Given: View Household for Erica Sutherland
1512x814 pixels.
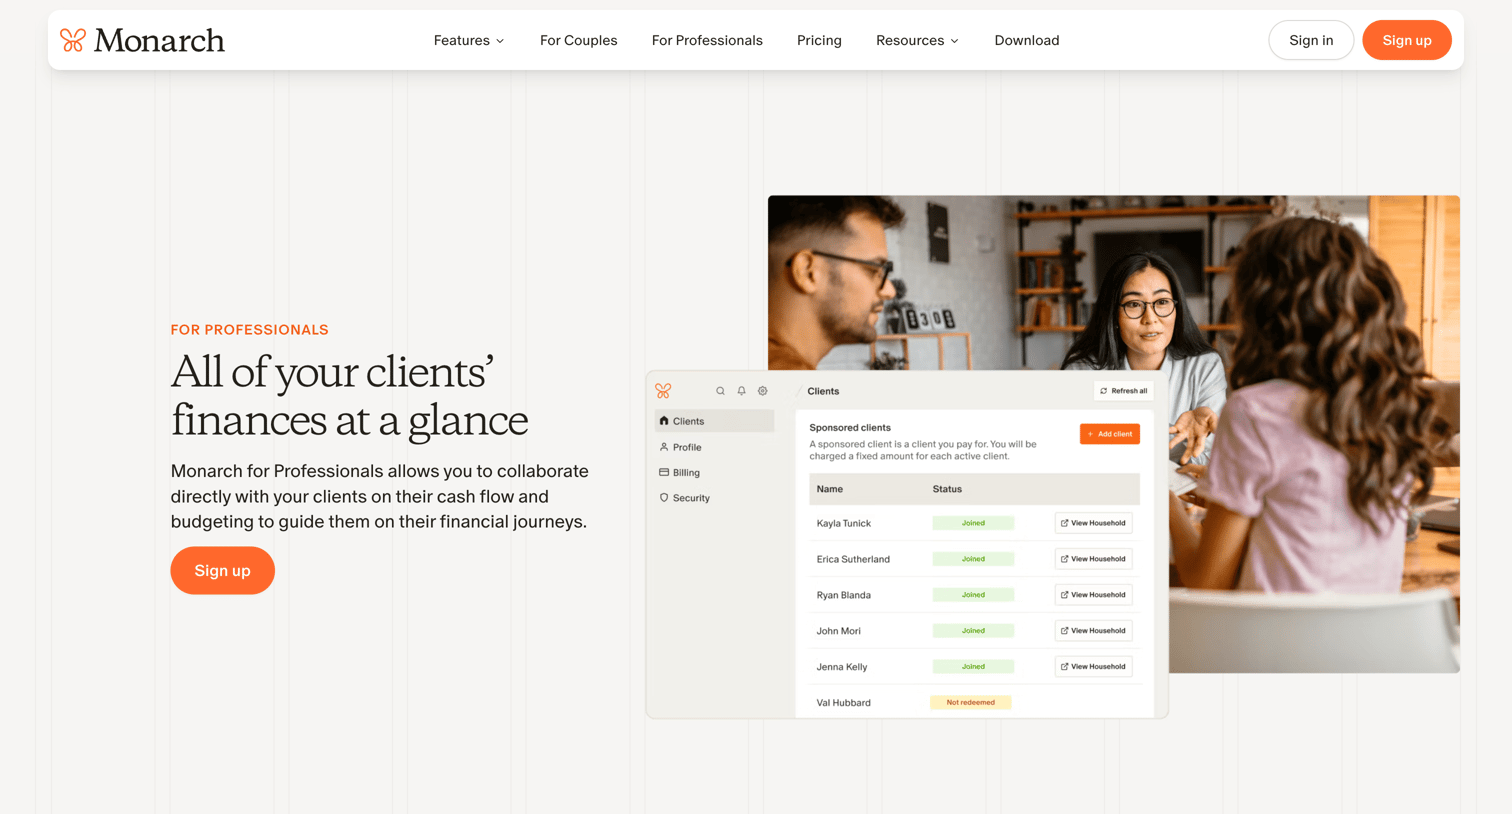Looking at the screenshot, I should (1093, 559).
